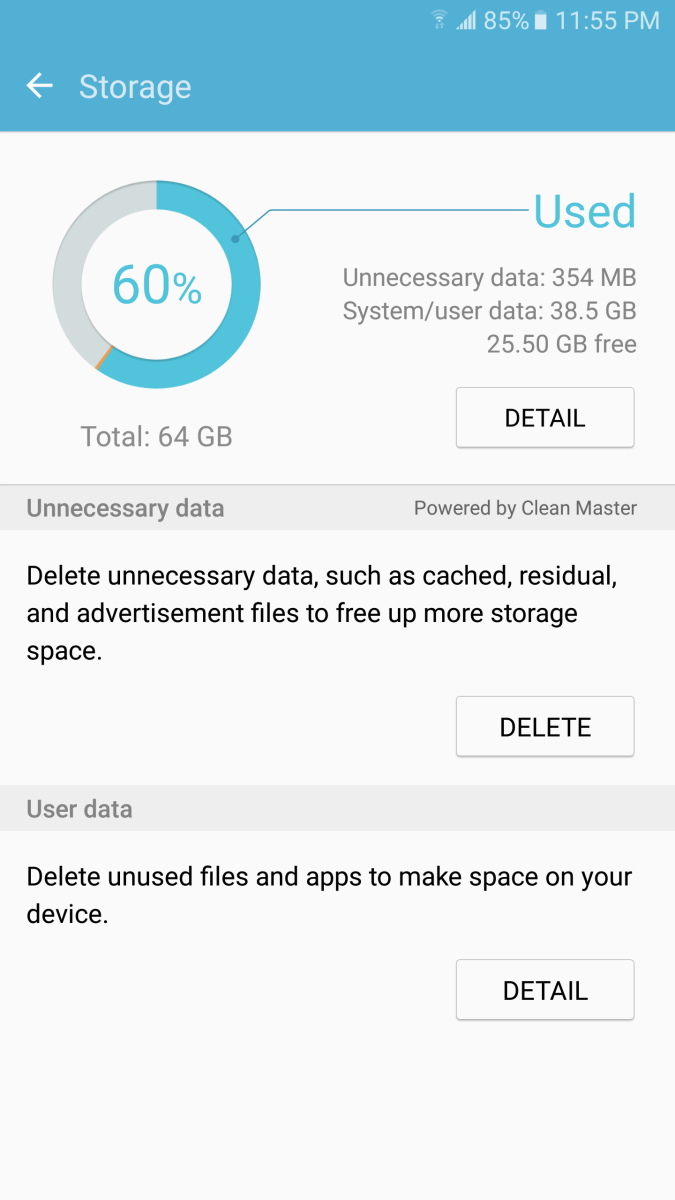The width and height of the screenshot is (675, 1200).
Task: Tap the Wi-Fi icon in the status bar
Action: (x=439, y=20)
